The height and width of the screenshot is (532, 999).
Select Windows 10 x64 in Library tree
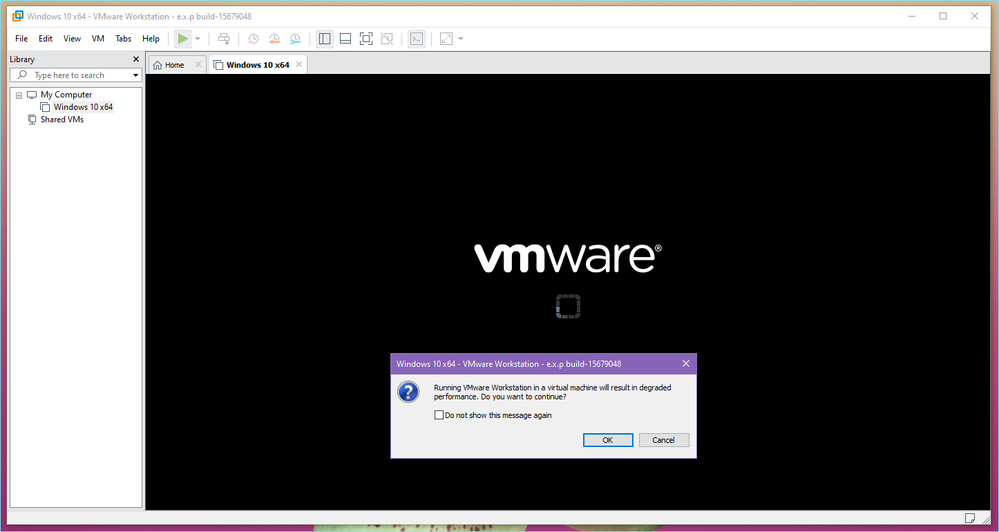point(83,107)
